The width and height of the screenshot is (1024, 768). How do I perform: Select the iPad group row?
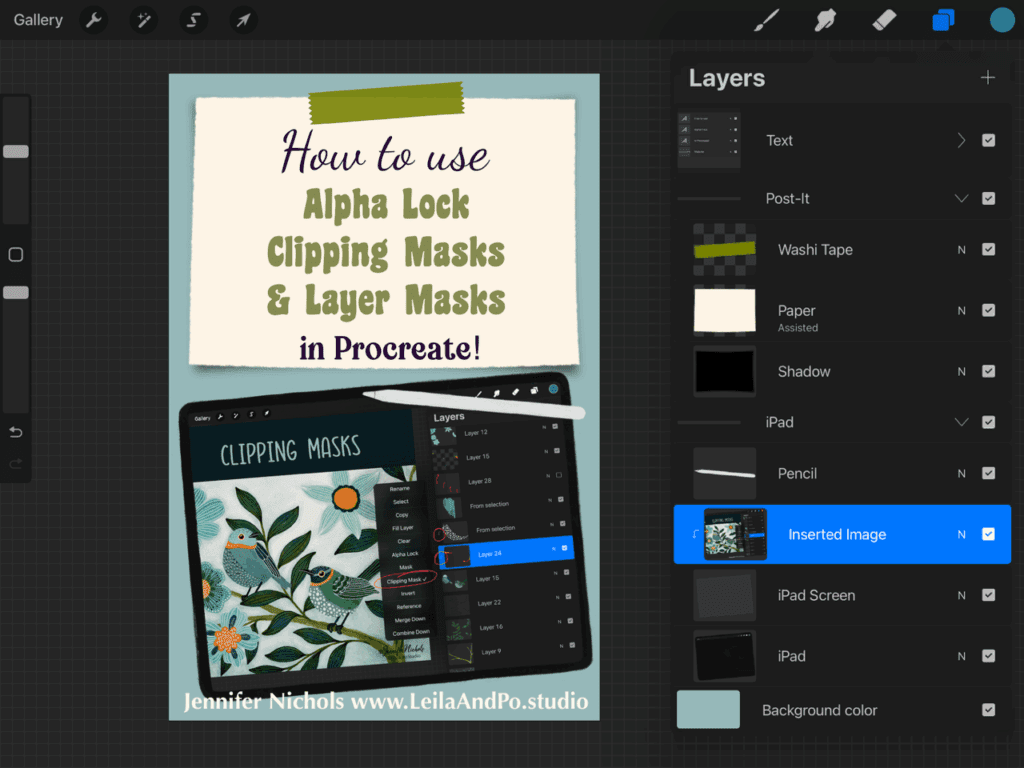coord(842,423)
